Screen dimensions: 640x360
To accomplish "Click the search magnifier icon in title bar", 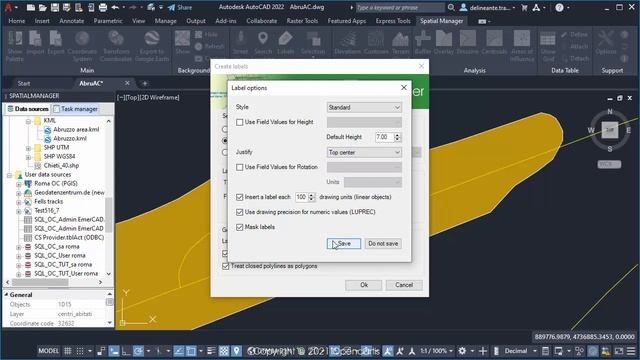I will (451, 7).
